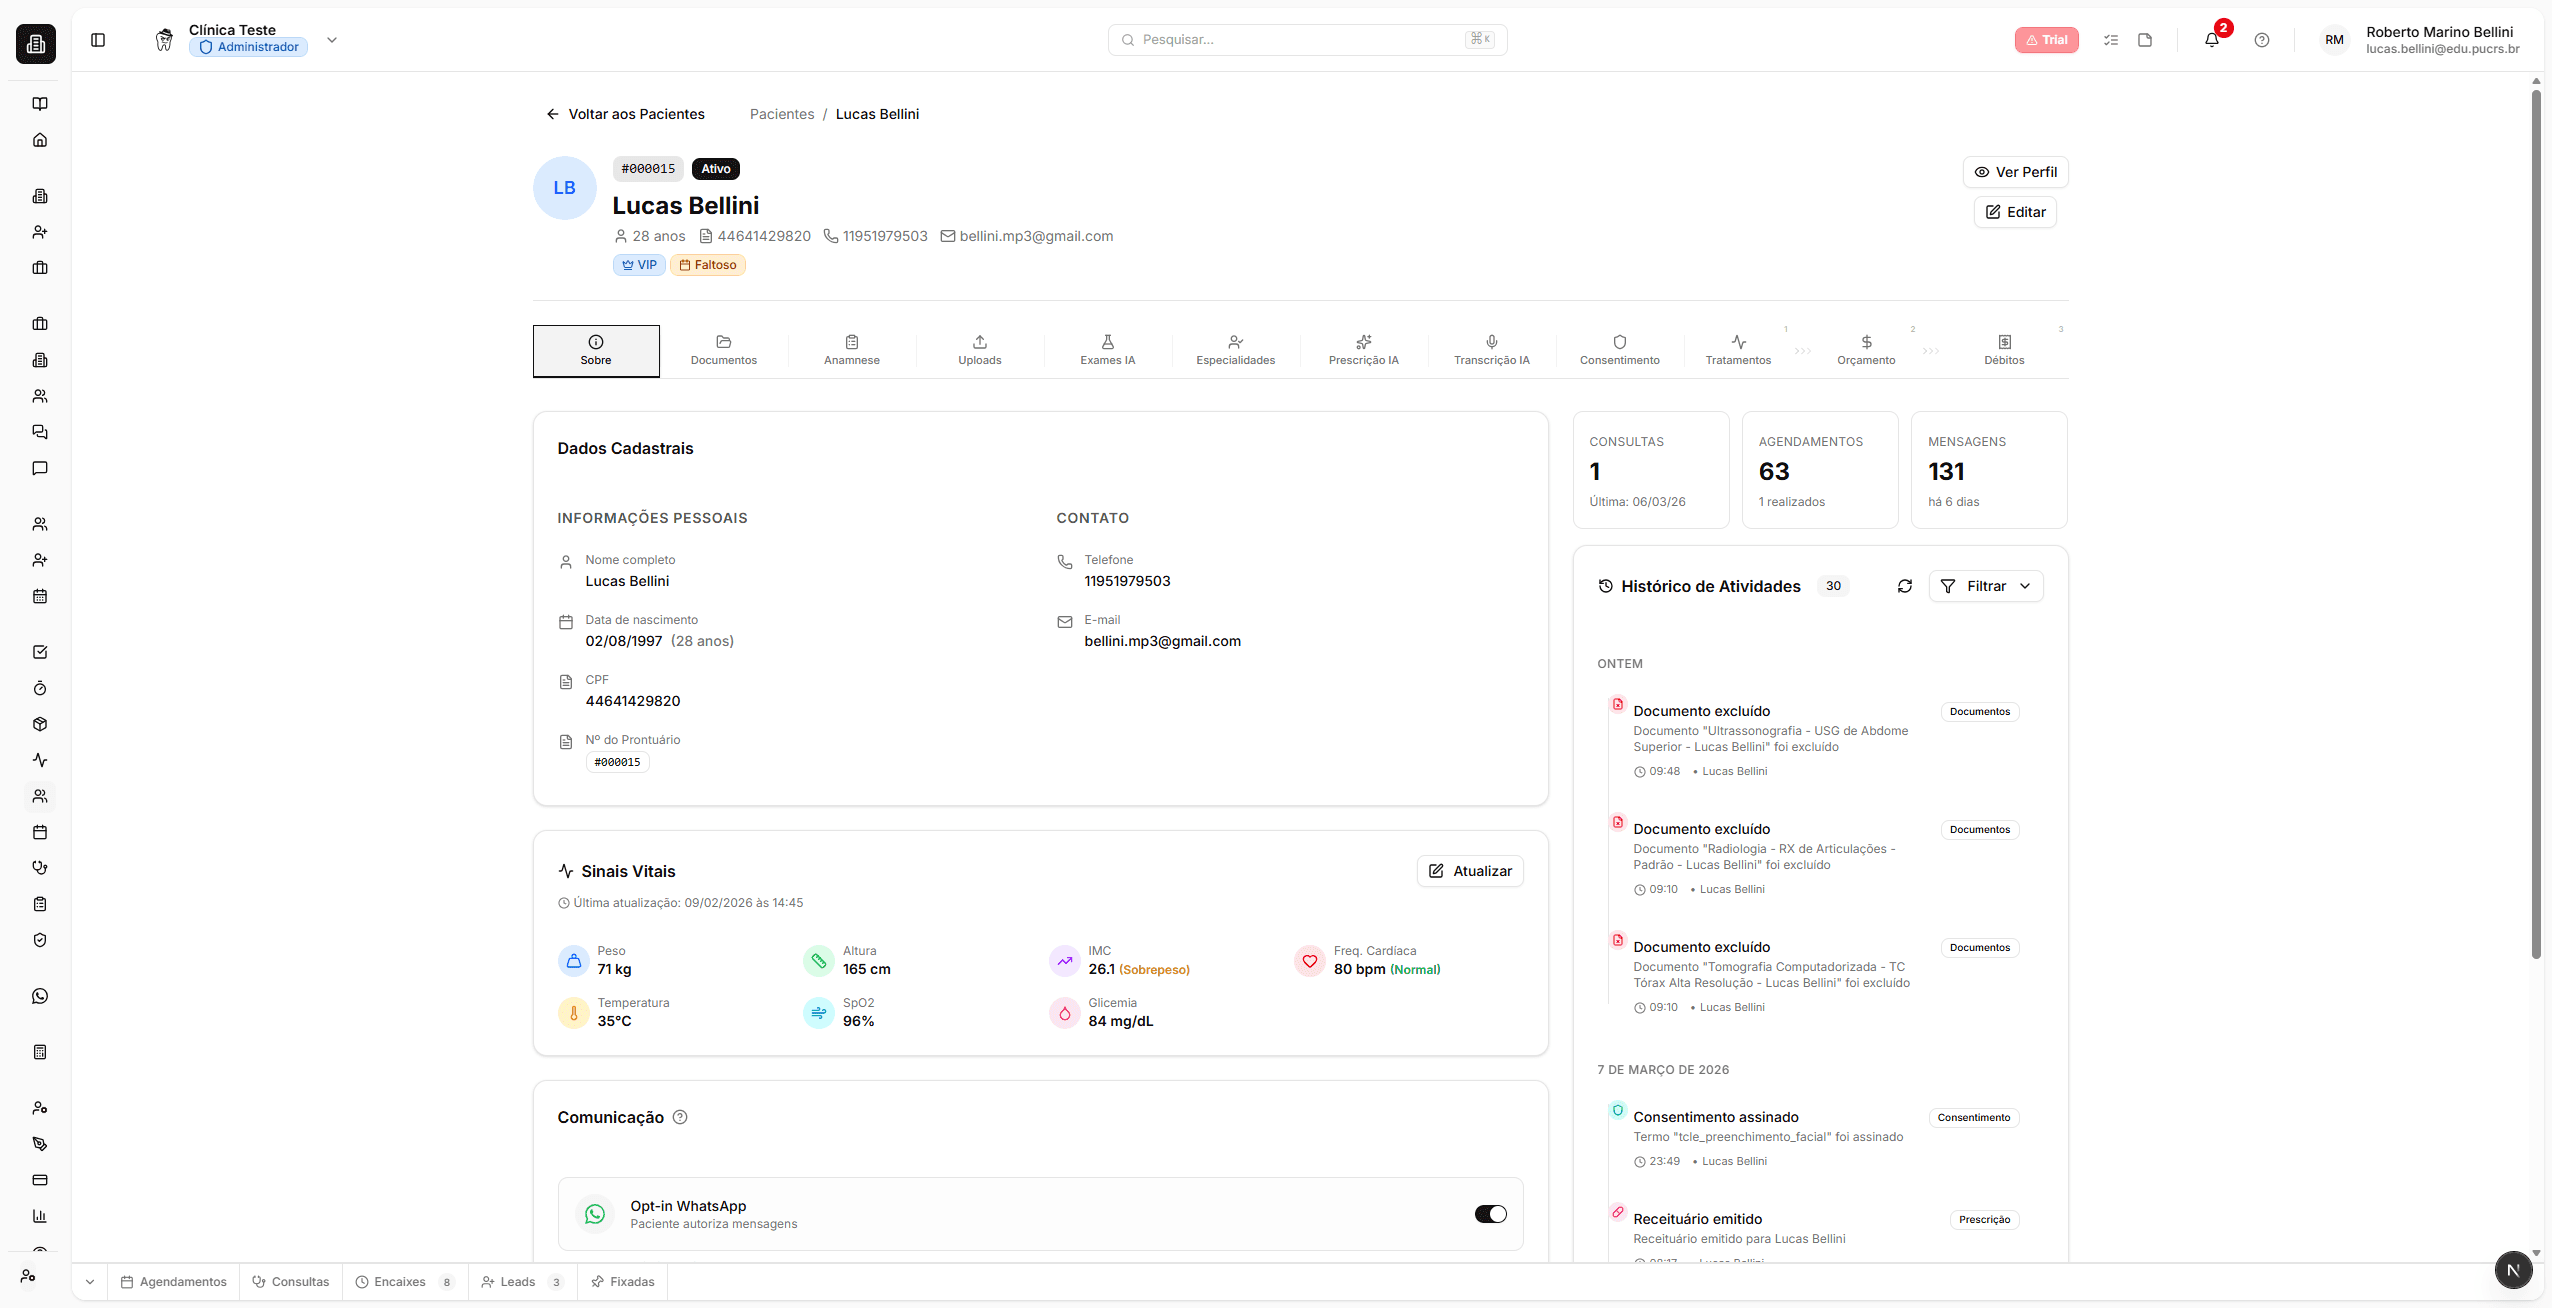Click the page vertical scrollbar

[x=2536, y=520]
